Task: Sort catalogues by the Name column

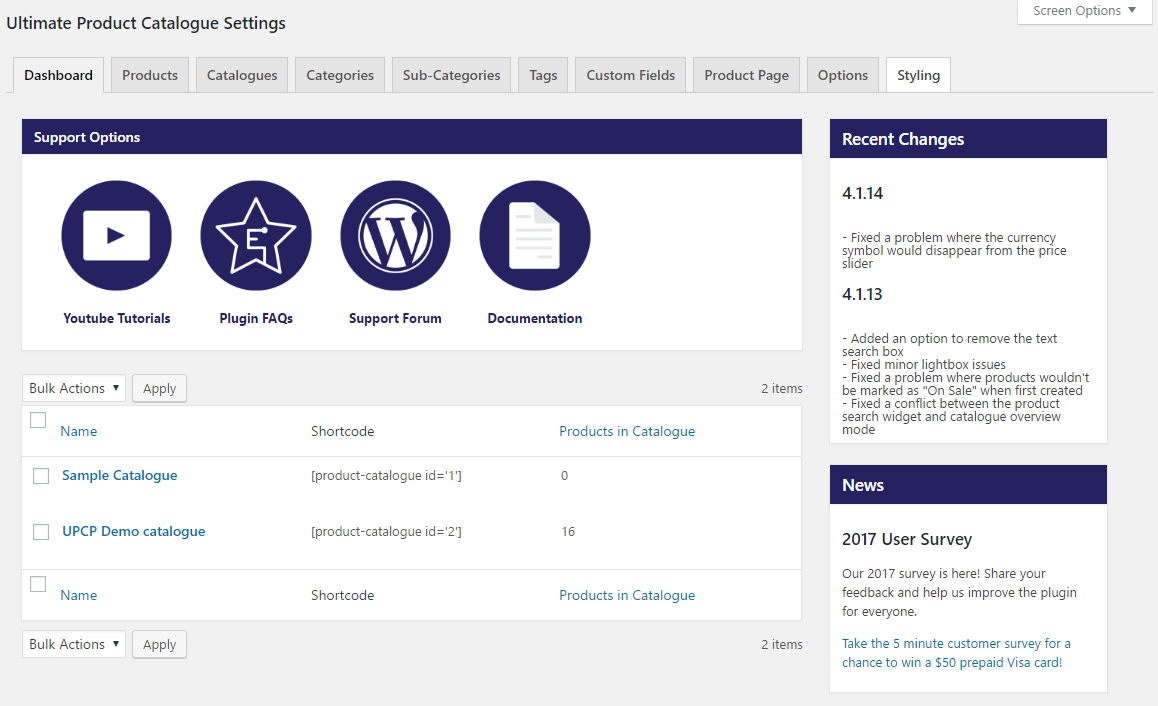Action: coord(78,430)
